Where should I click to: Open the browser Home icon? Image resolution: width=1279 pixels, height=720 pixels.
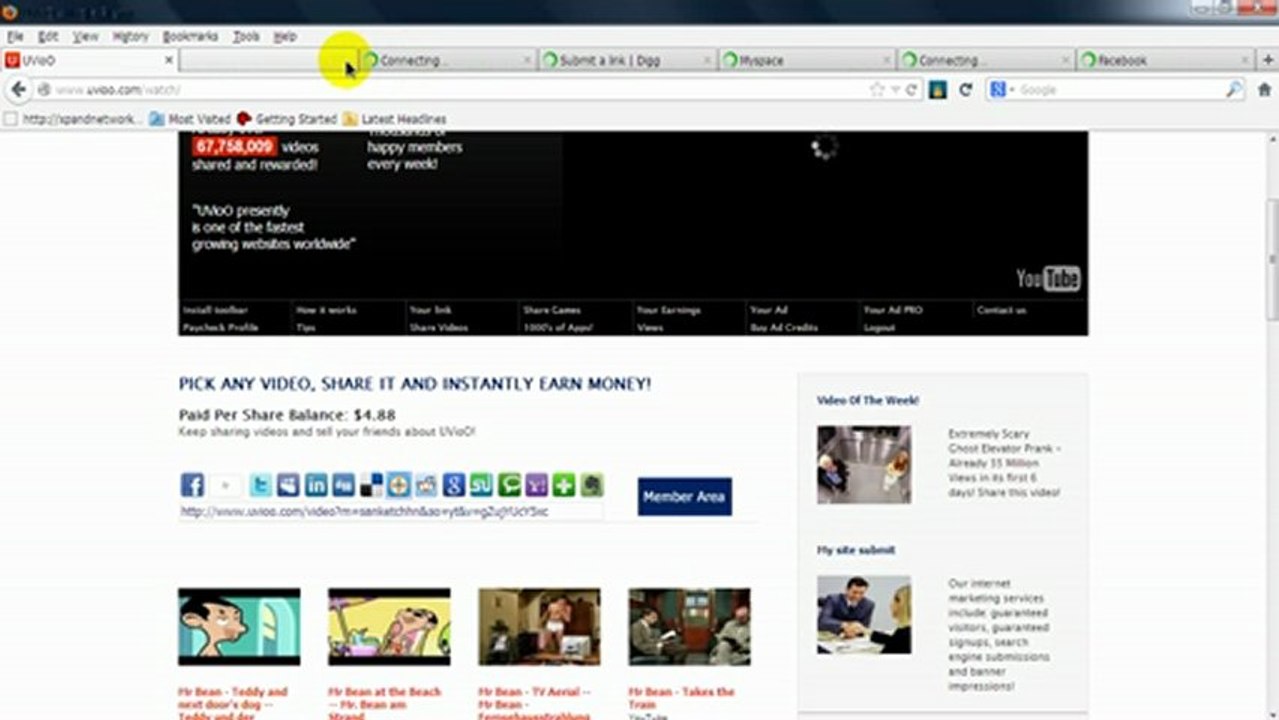1264,89
